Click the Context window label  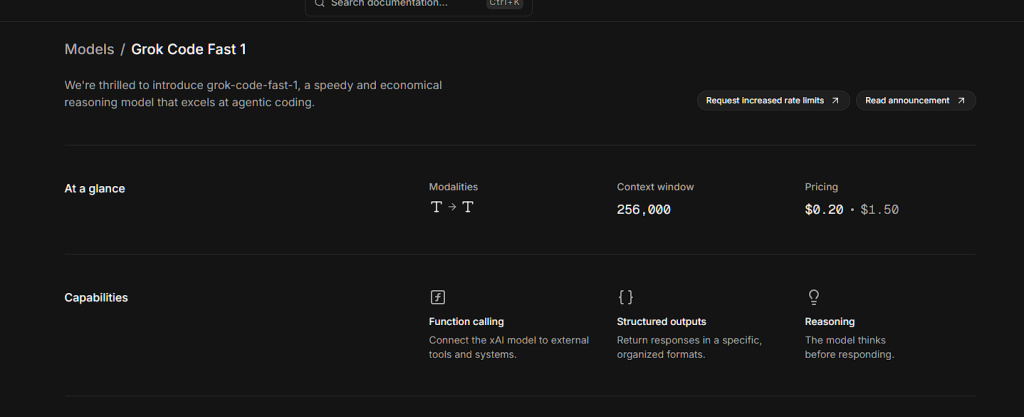point(656,187)
